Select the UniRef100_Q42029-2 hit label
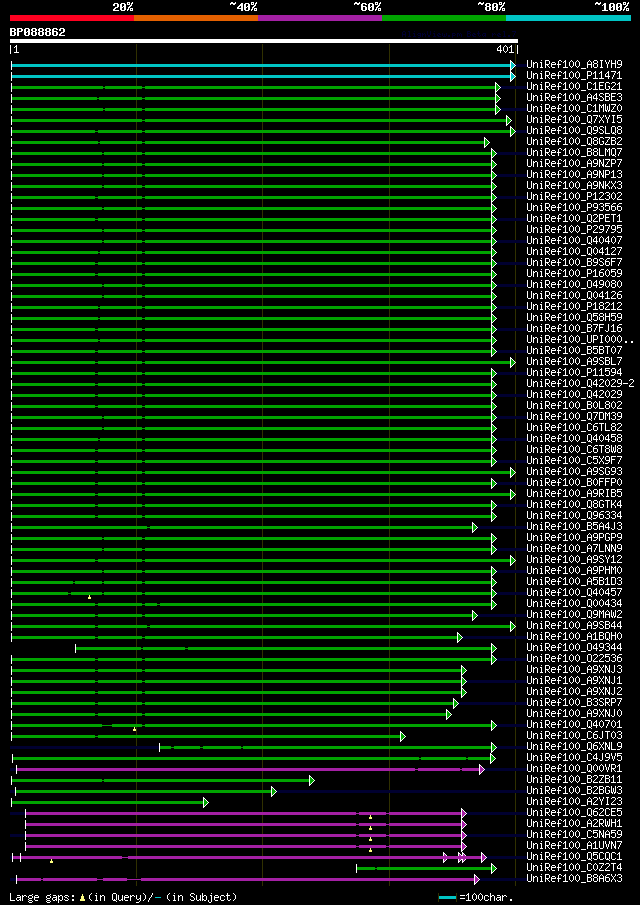640x905 pixels. coord(581,384)
